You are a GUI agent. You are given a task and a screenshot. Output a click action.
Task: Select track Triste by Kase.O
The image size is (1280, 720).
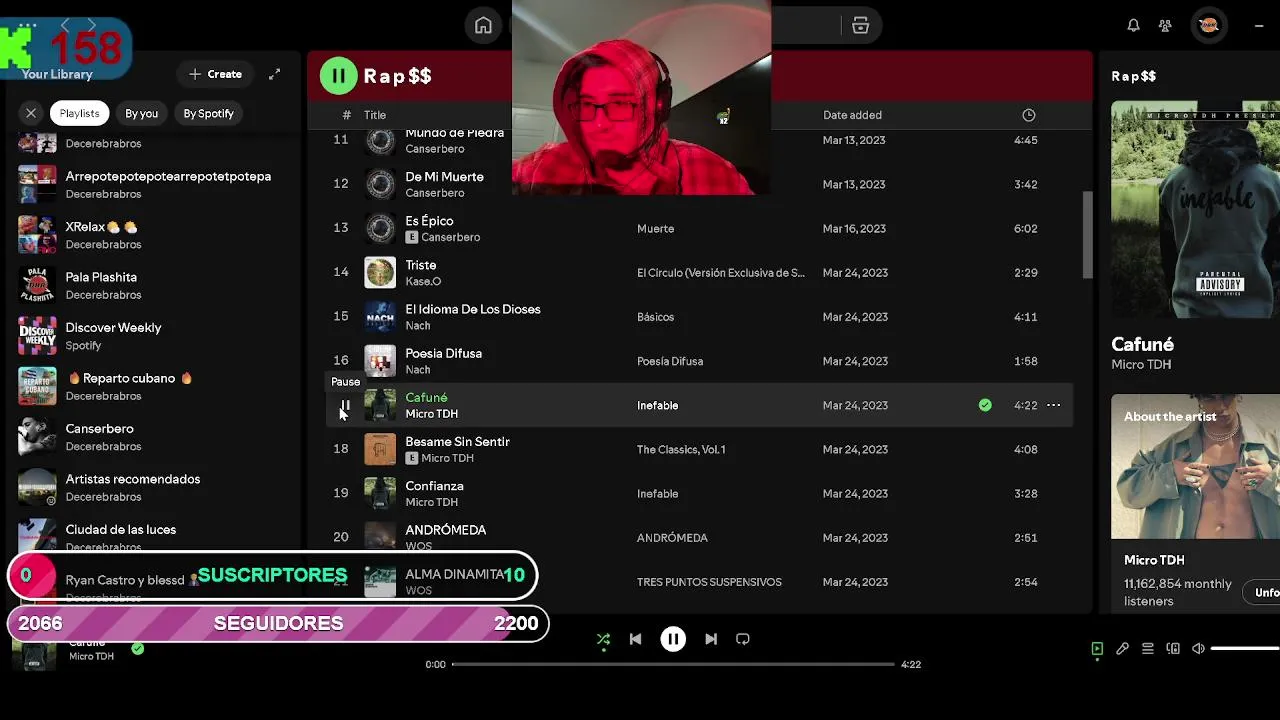pyautogui.click(x=420, y=265)
